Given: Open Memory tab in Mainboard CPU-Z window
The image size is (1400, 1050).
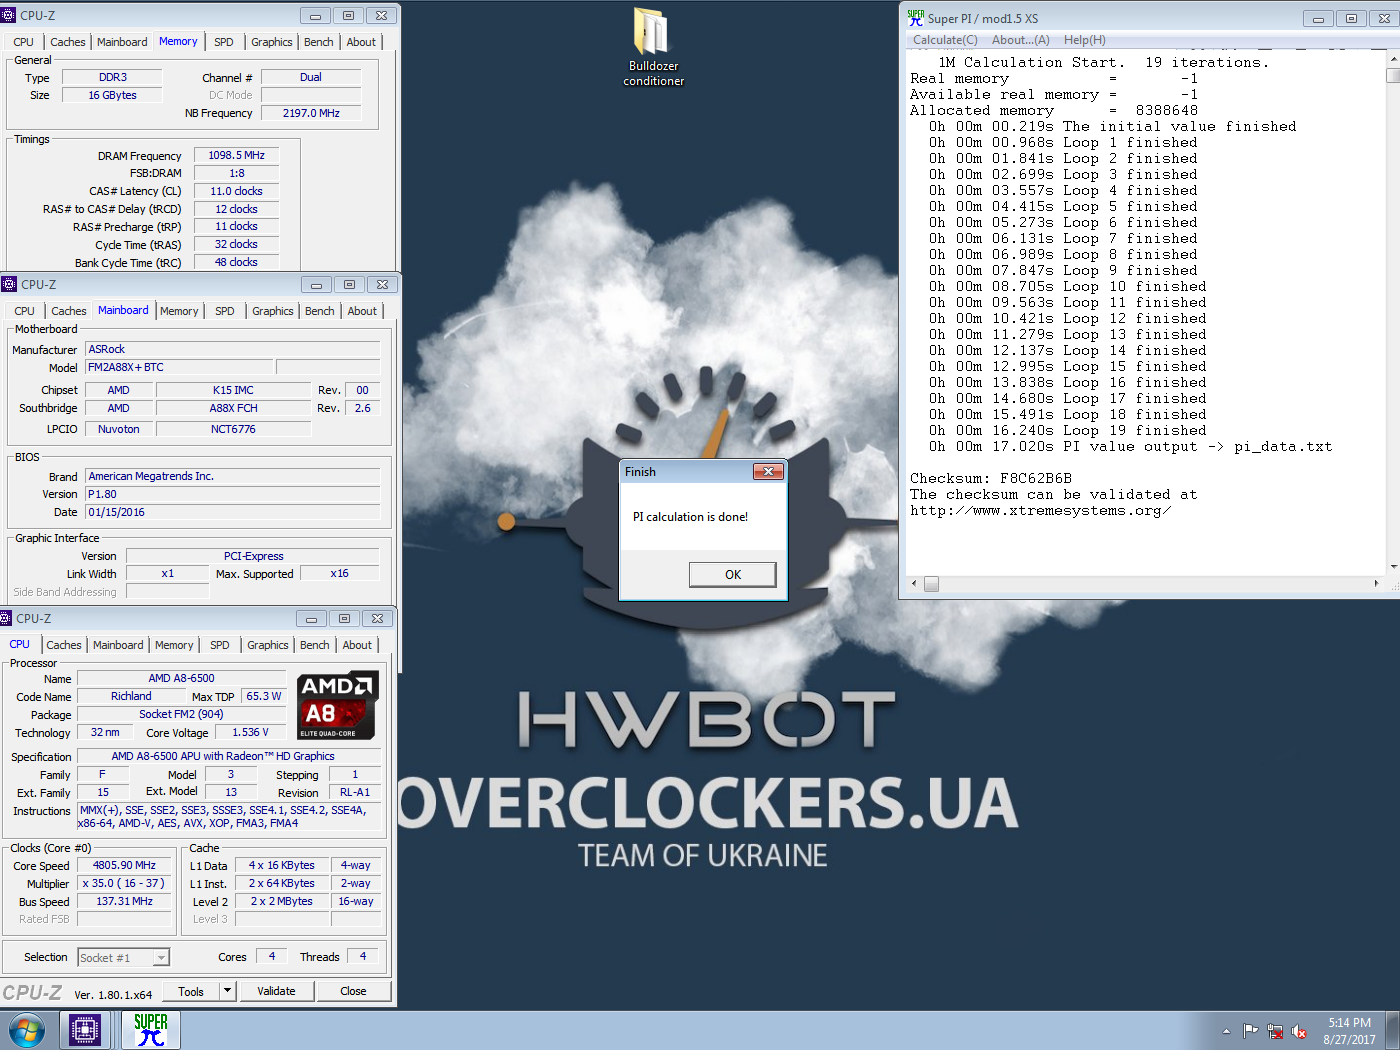Looking at the screenshot, I should [179, 311].
